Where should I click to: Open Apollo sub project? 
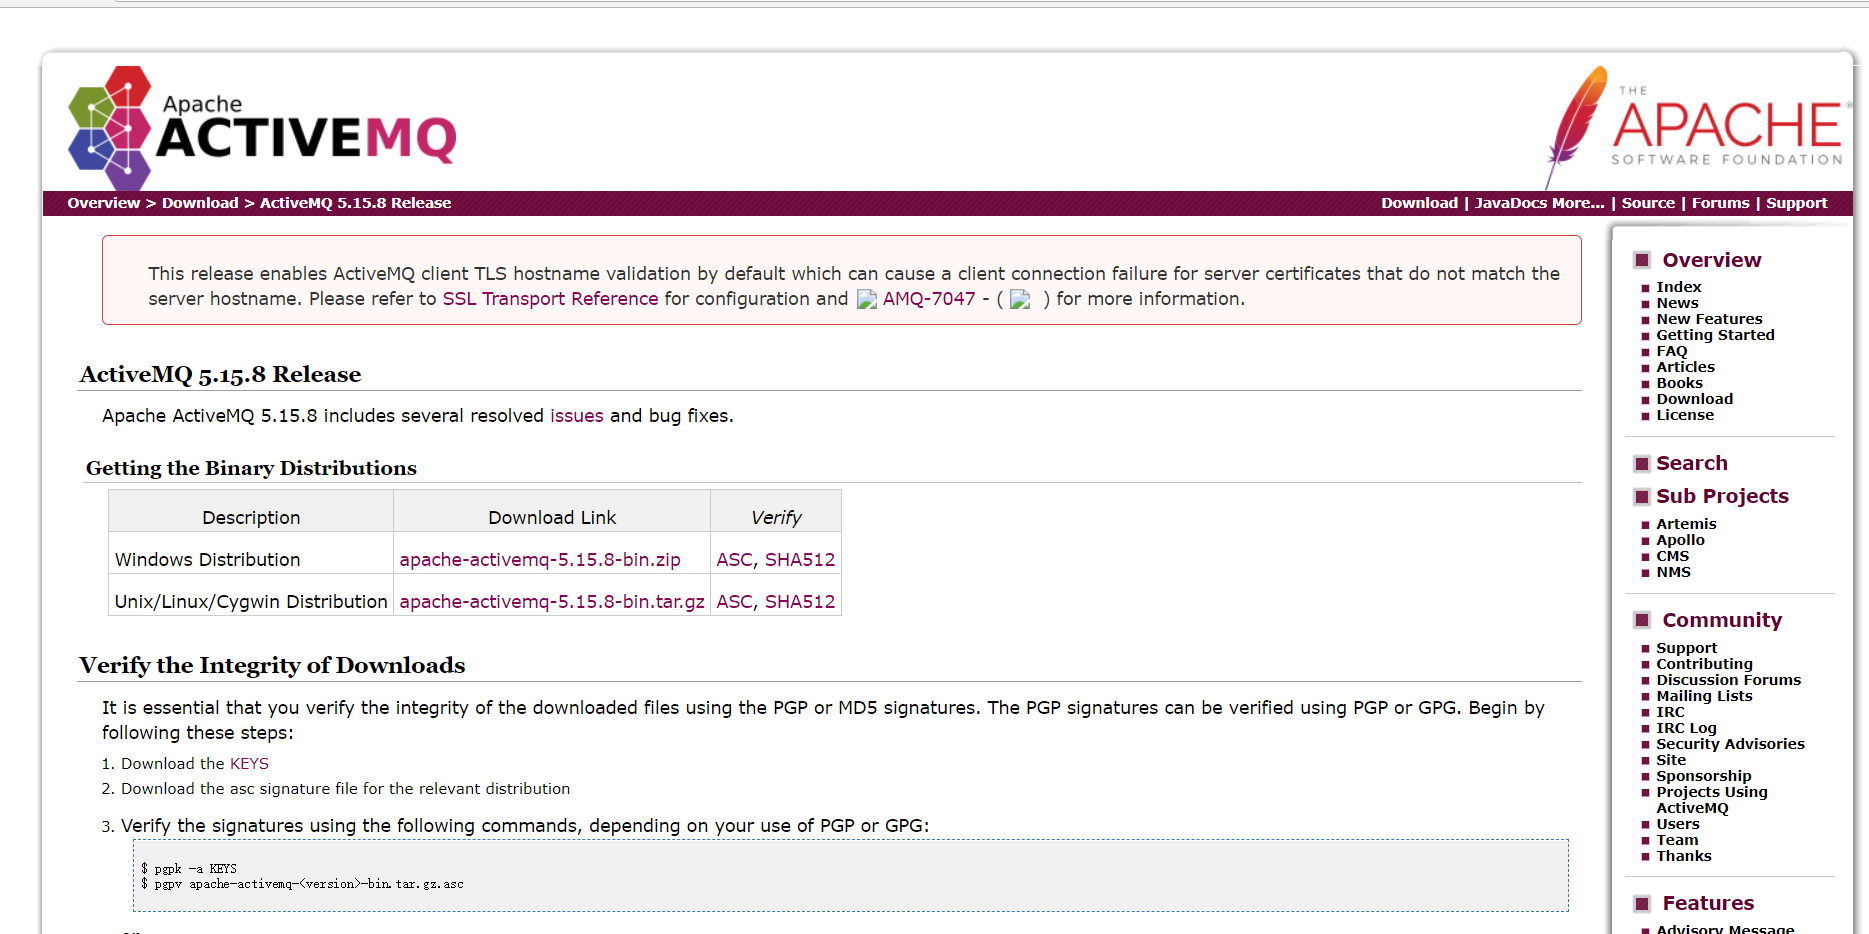coord(1680,540)
